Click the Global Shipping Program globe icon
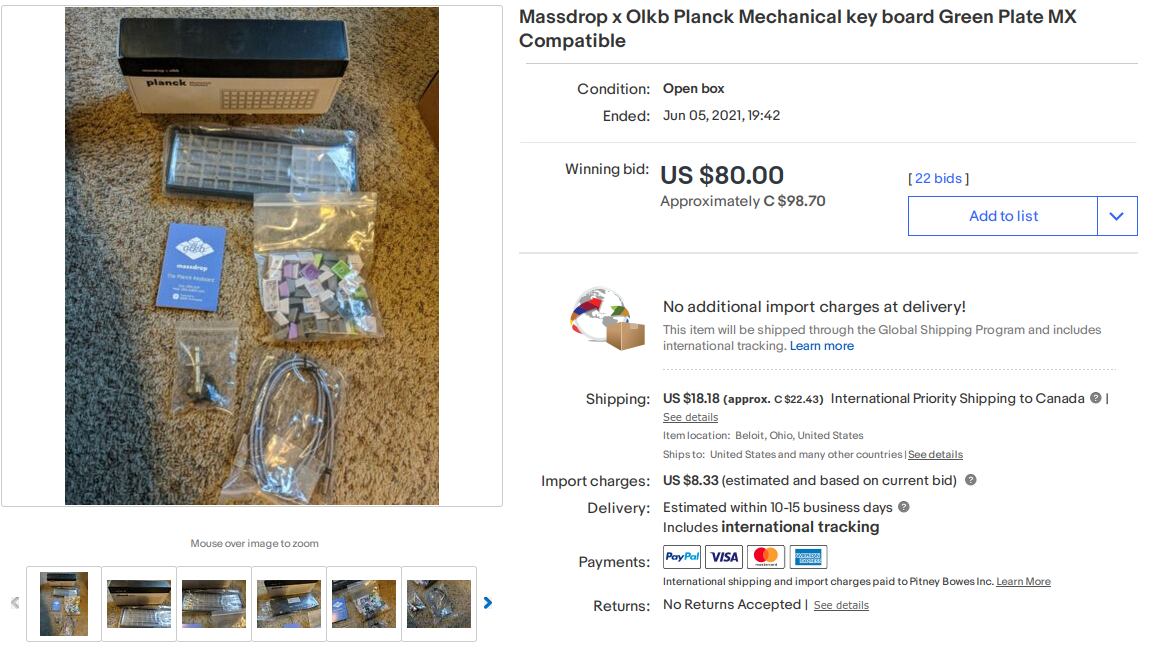The width and height of the screenshot is (1151, 646). point(607,319)
